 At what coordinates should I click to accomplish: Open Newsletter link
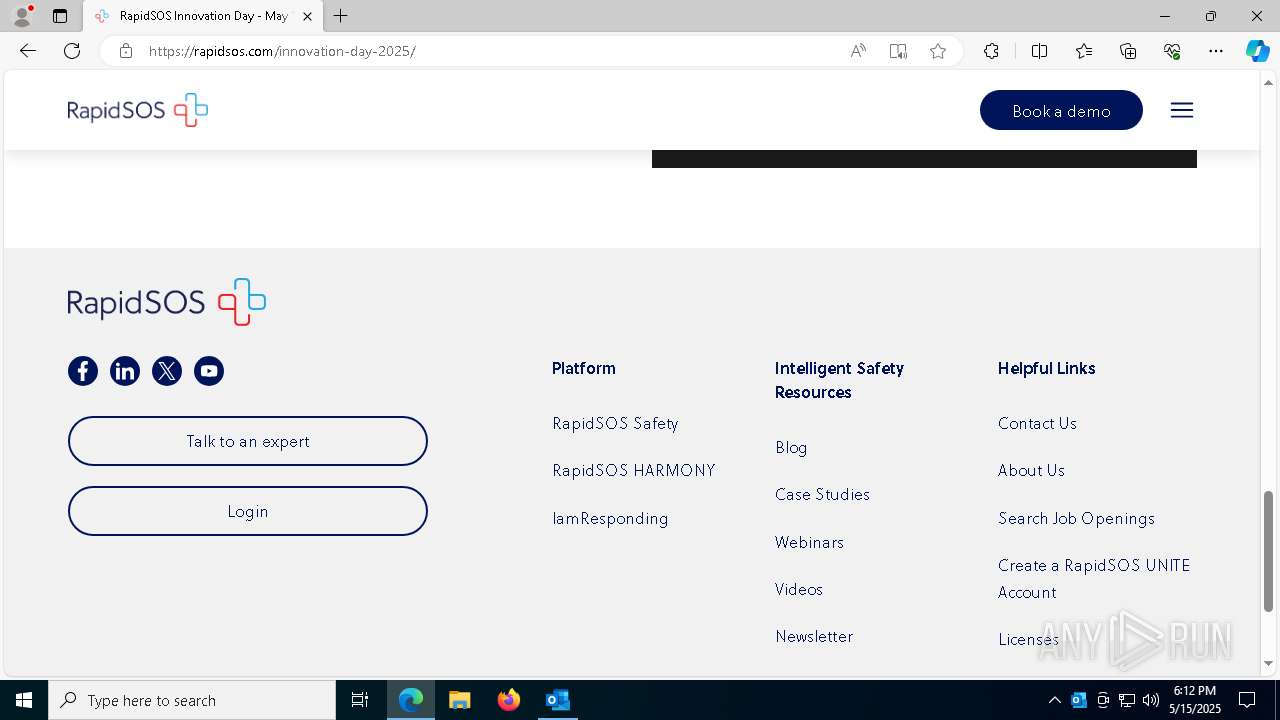click(x=814, y=637)
